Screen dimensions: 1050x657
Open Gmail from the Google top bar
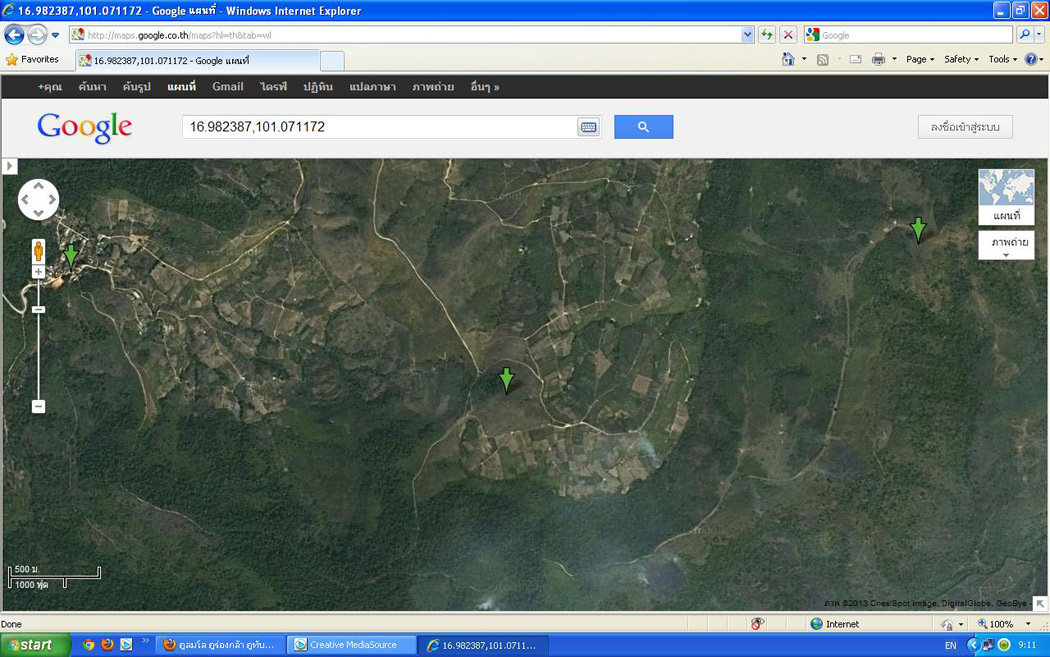(x=227, y=87)
